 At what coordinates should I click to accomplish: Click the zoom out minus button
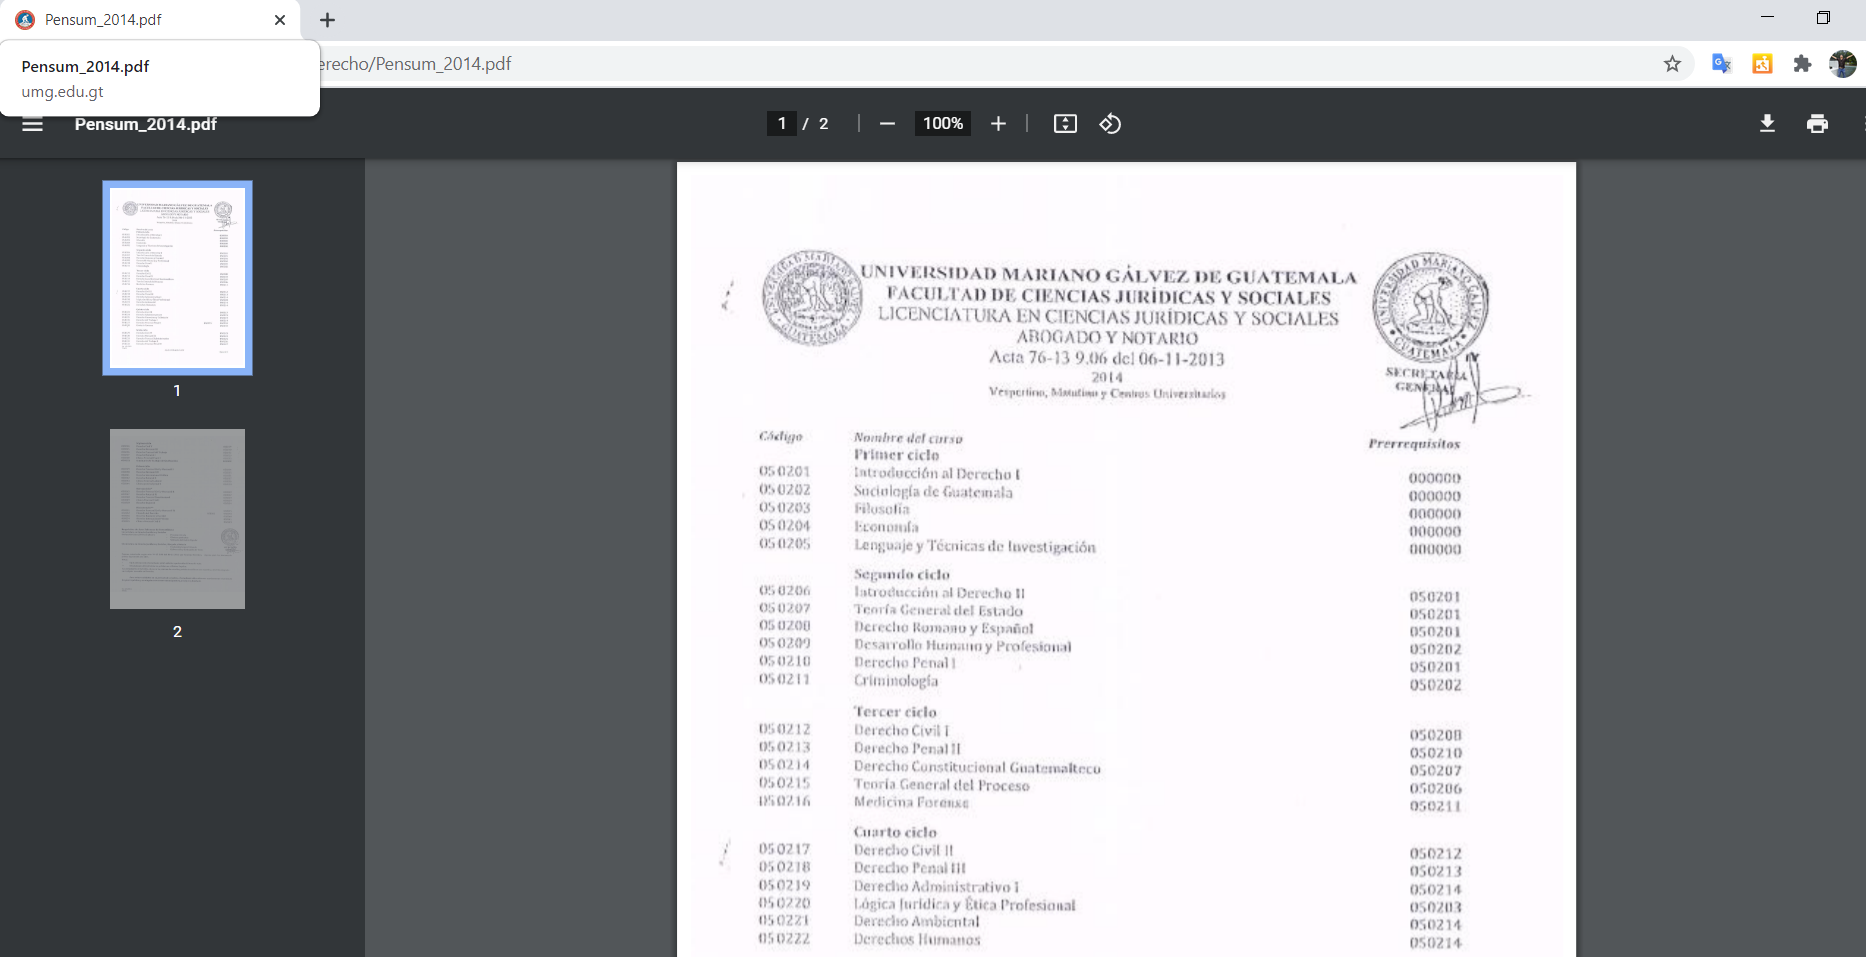[x=887, y=124]
